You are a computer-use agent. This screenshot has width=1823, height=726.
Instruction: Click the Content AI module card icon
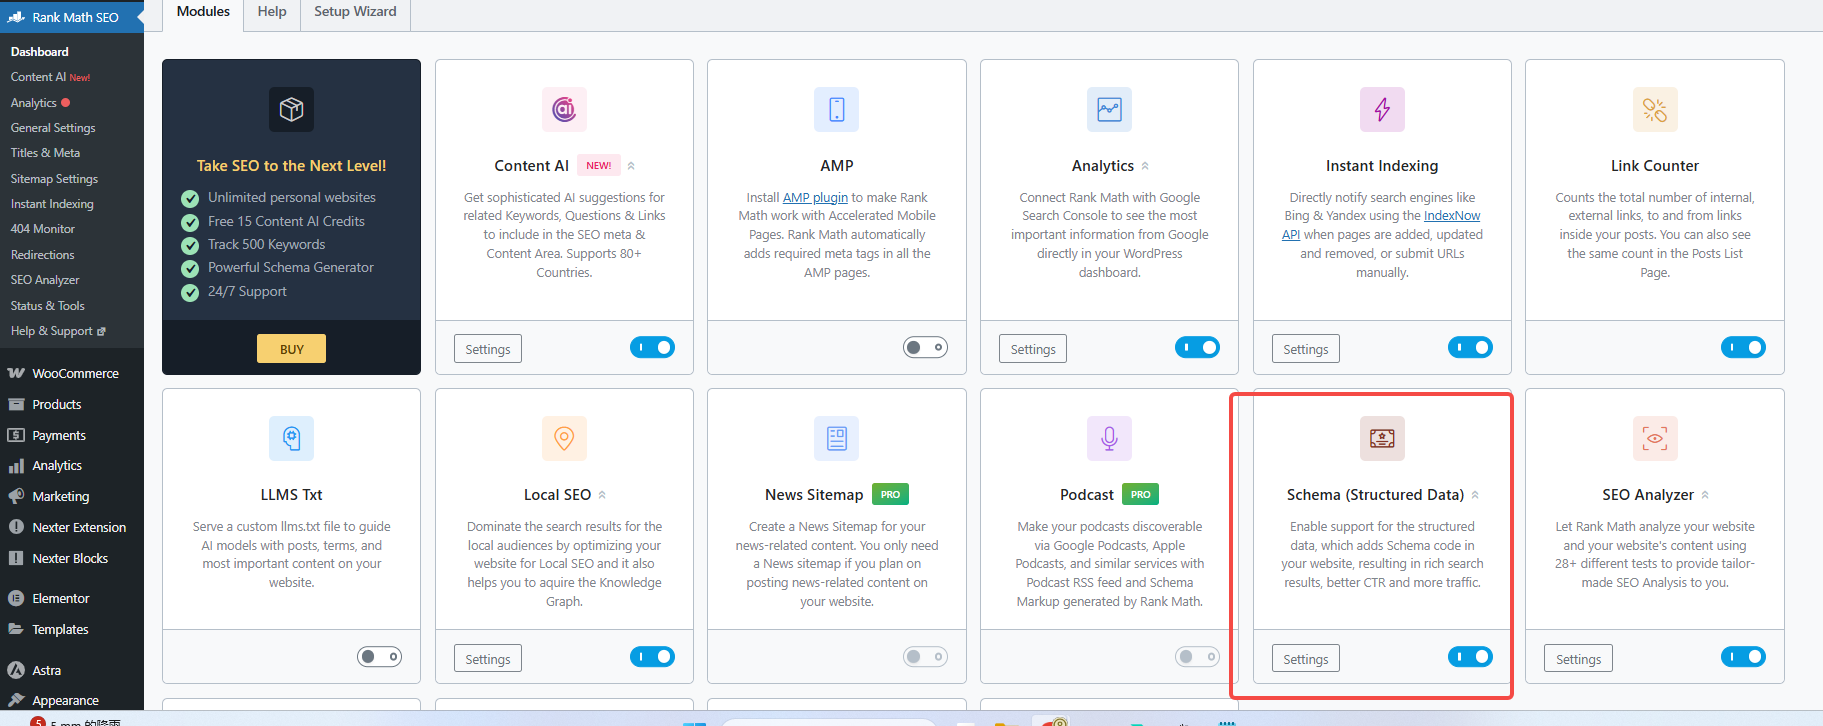tap(564, 109)
